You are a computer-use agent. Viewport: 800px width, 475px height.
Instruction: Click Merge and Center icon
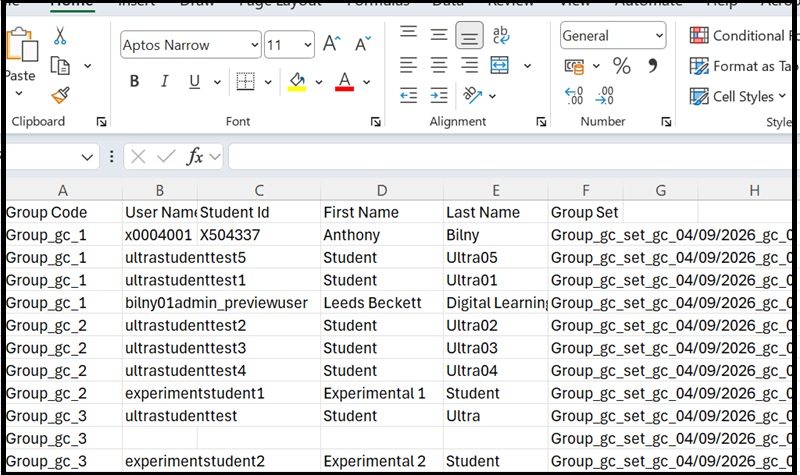tap(499, 65)
